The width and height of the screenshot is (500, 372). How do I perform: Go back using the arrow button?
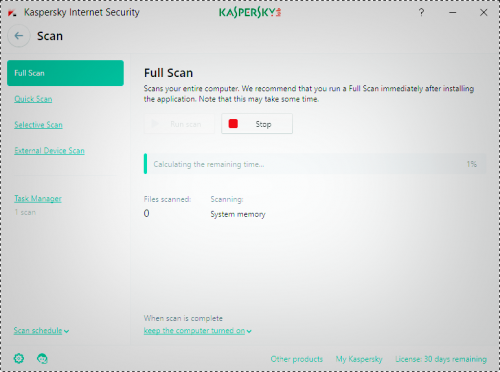point(19,36)
